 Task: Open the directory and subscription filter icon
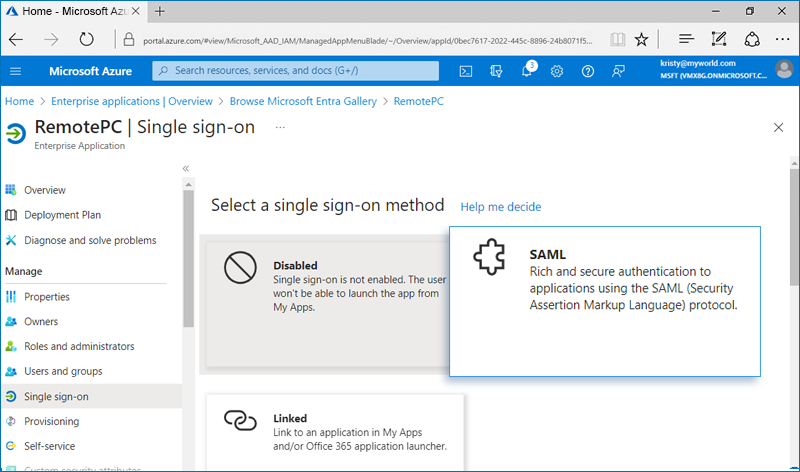496,71
